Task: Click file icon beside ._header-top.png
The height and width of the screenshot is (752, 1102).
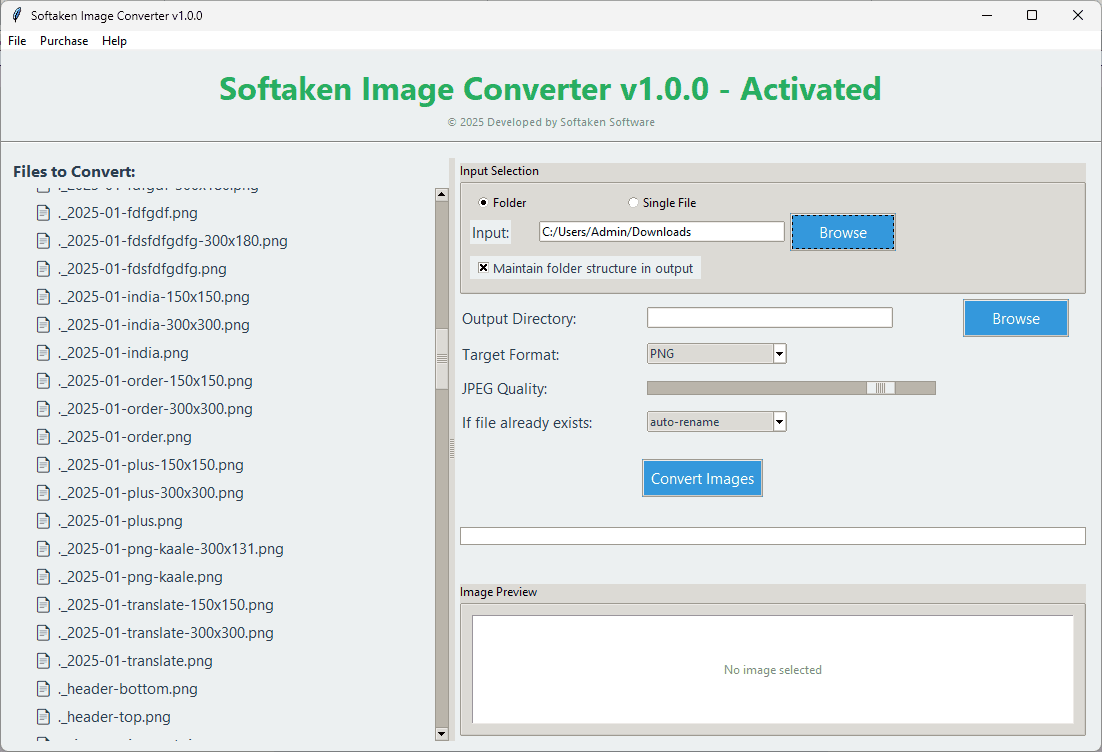Action: click(44, 717)
